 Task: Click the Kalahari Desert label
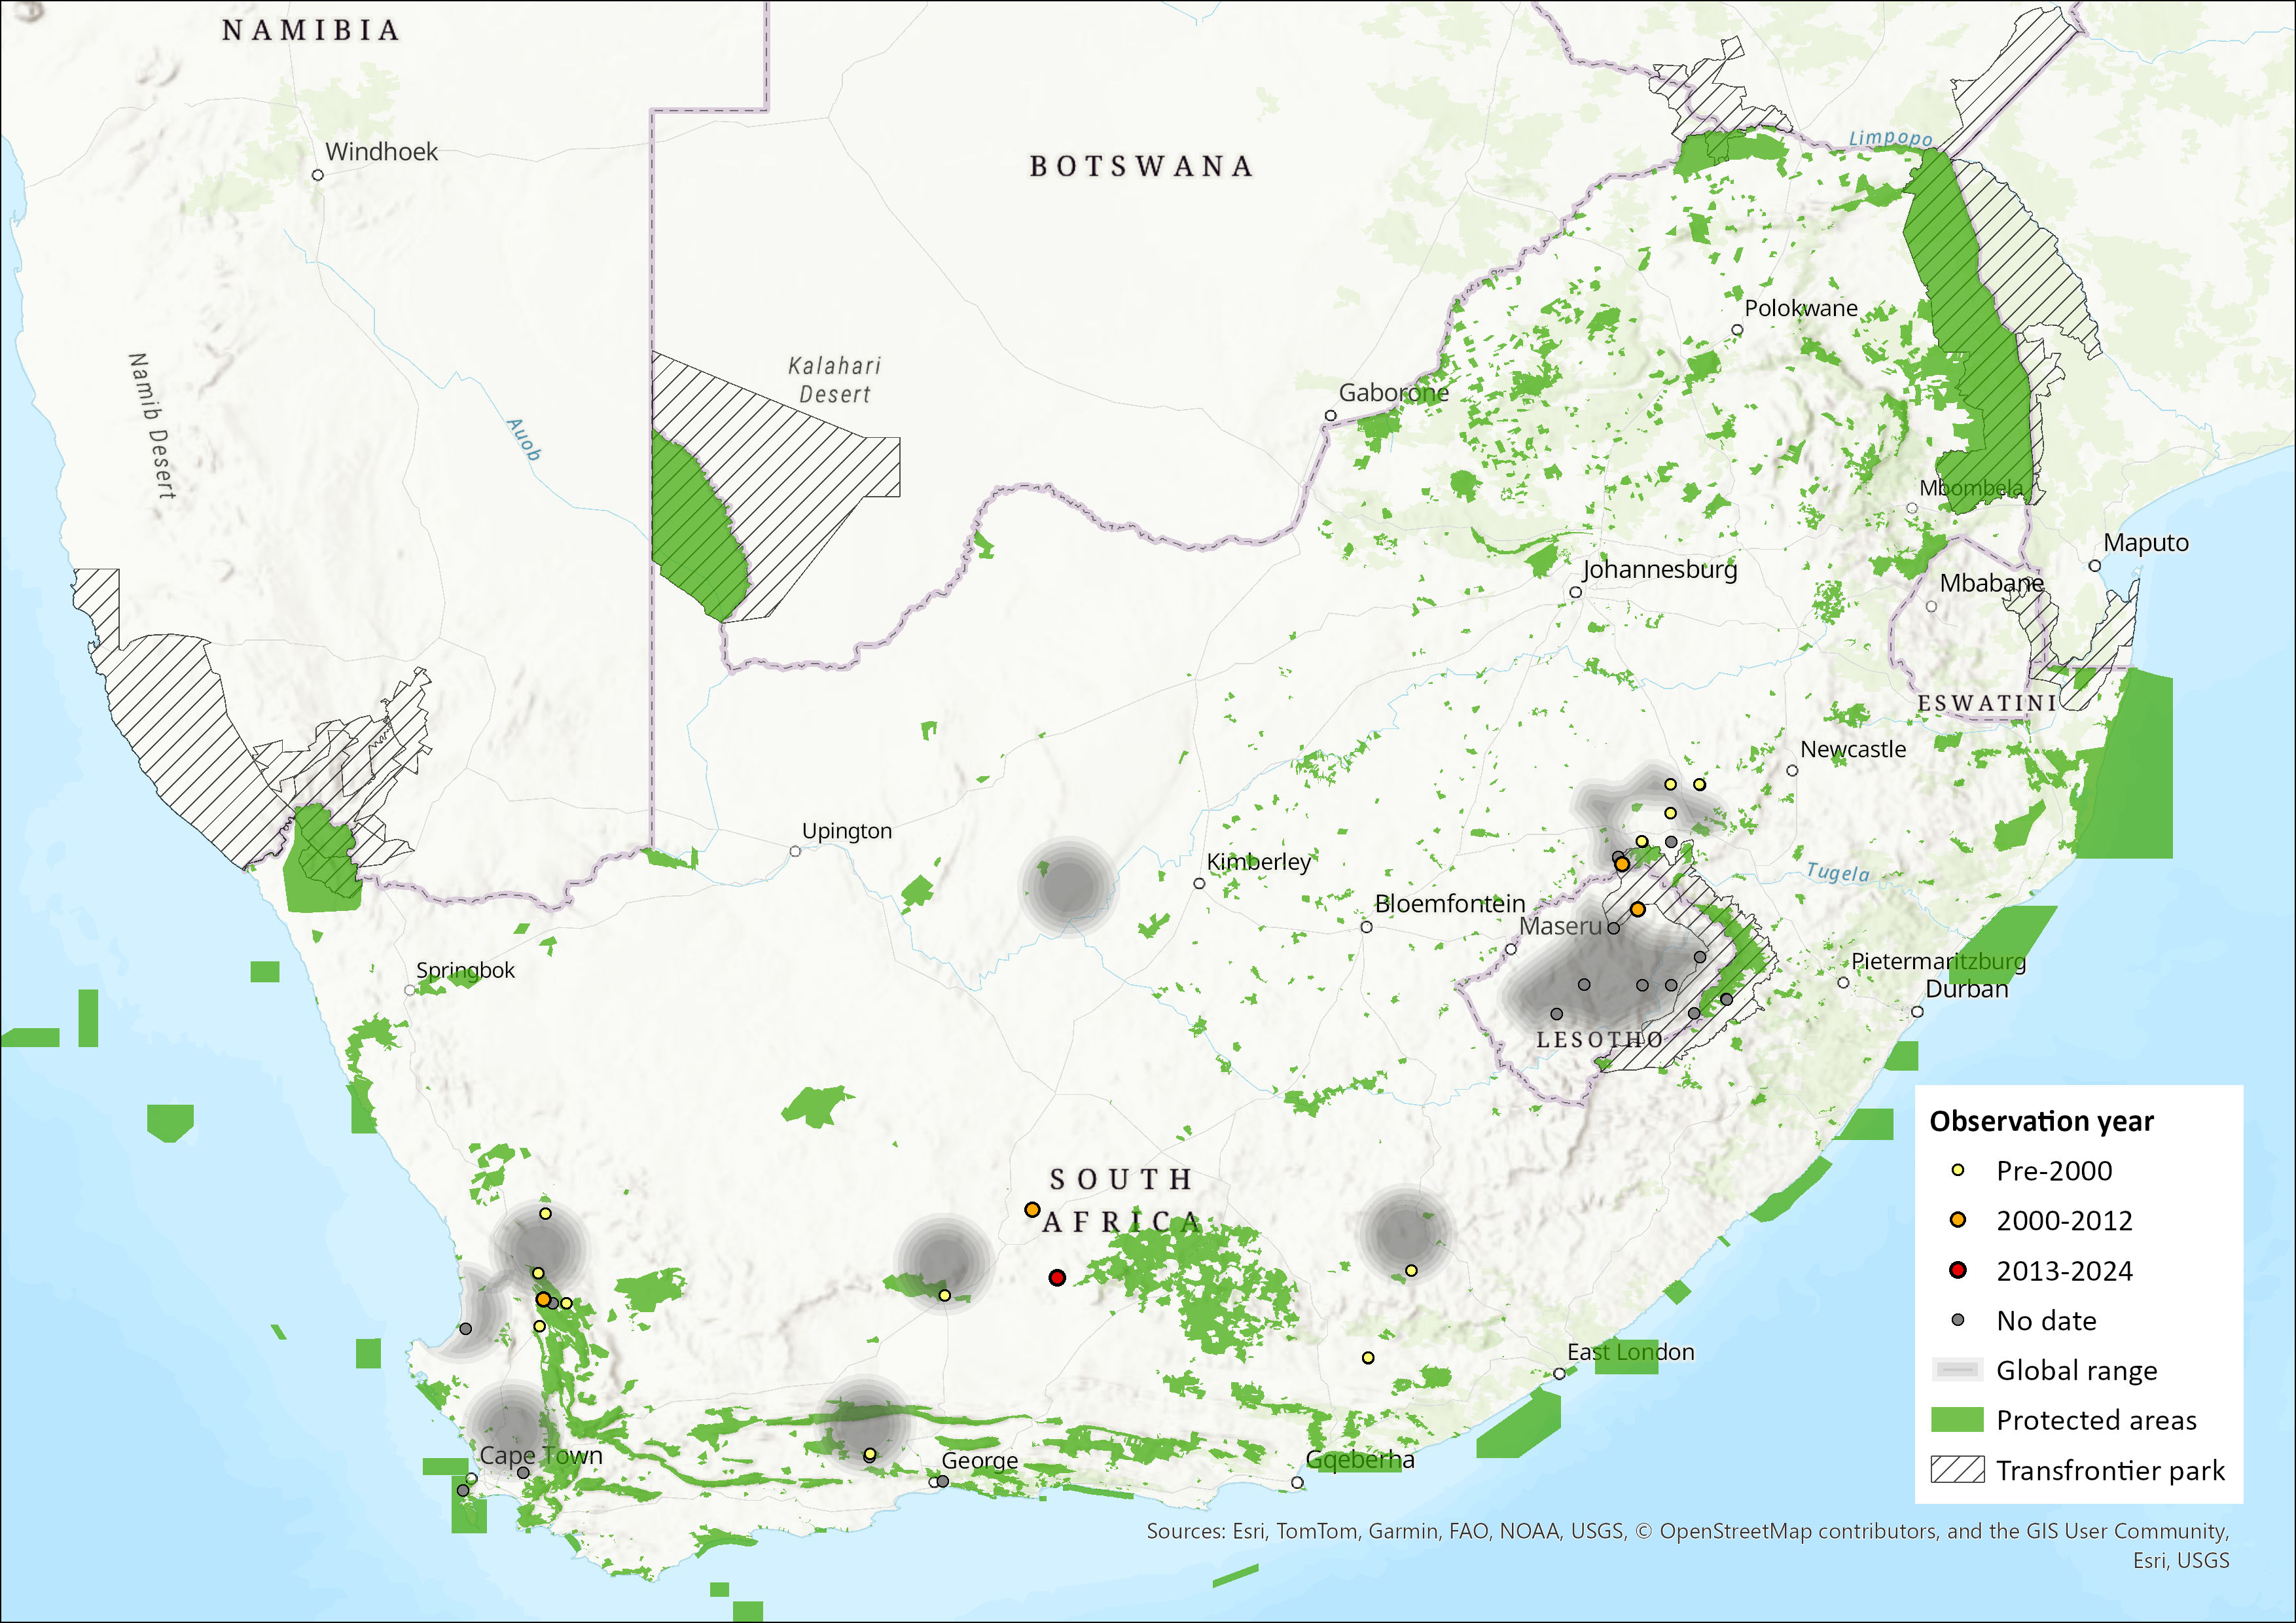point(835,380)
